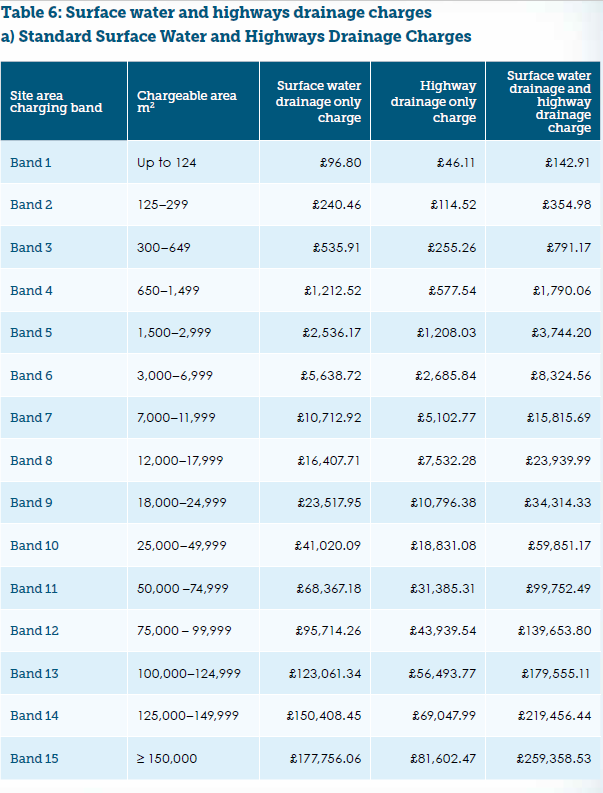The image size is (603, 793).
Task: Click the £10,712.92 charge in Band 7
Action: [x=329, y=418]
